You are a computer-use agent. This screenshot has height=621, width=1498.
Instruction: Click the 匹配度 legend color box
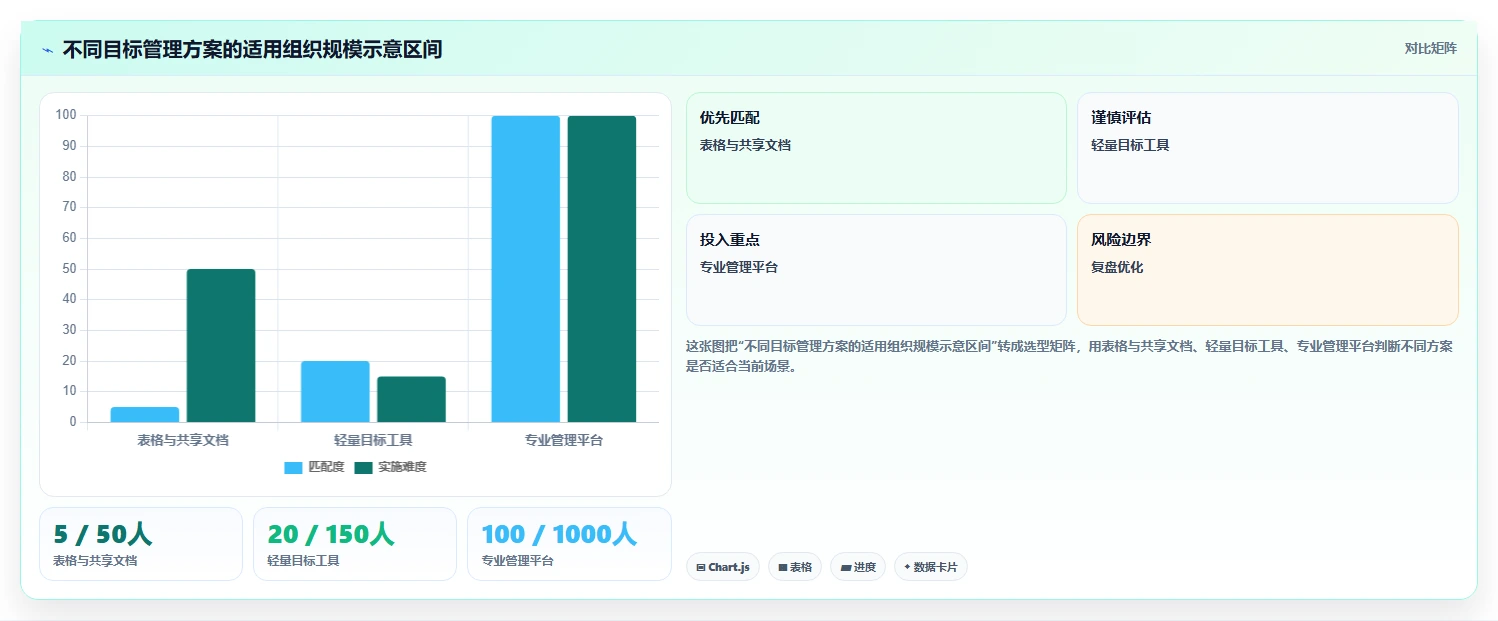click(293, 467)
